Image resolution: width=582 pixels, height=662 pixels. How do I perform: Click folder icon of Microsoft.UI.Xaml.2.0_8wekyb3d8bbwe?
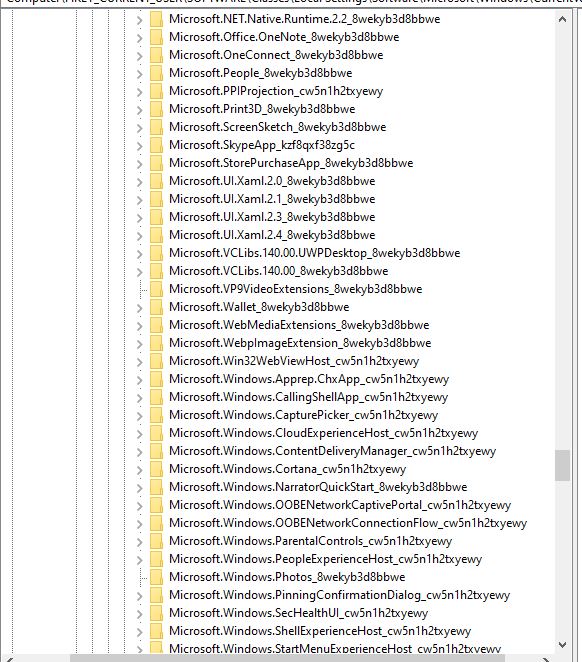[156, 181]
